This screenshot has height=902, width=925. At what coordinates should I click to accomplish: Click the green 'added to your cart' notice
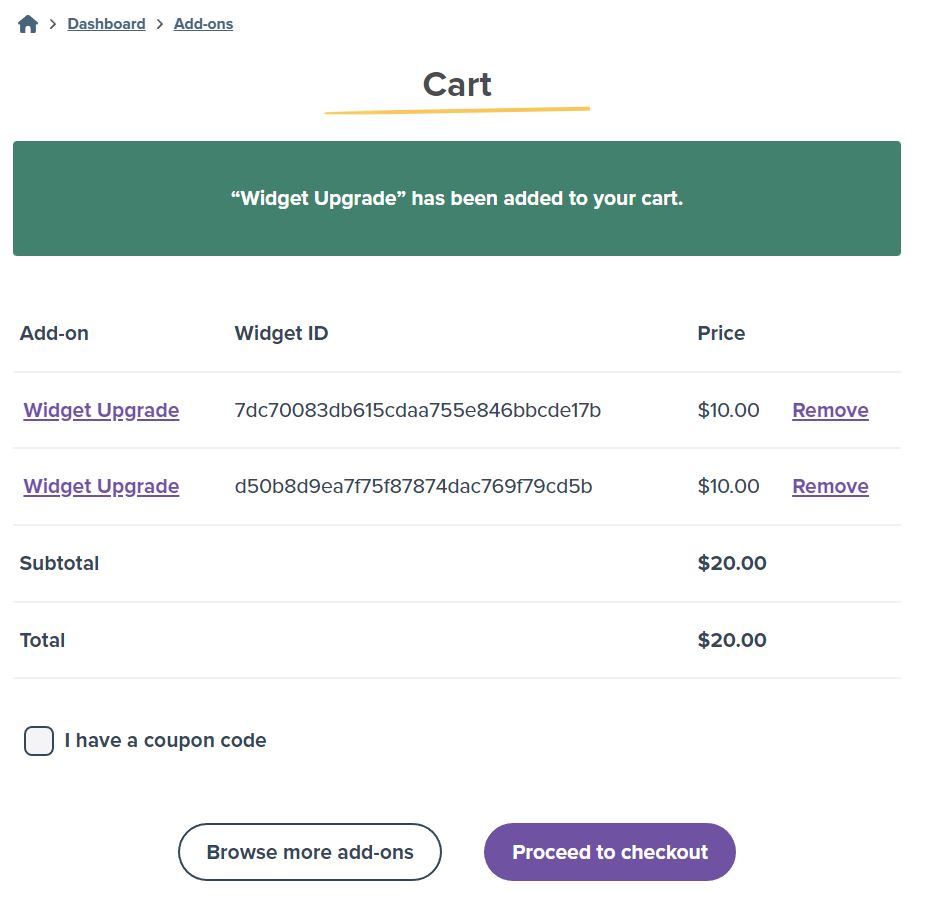457,198
